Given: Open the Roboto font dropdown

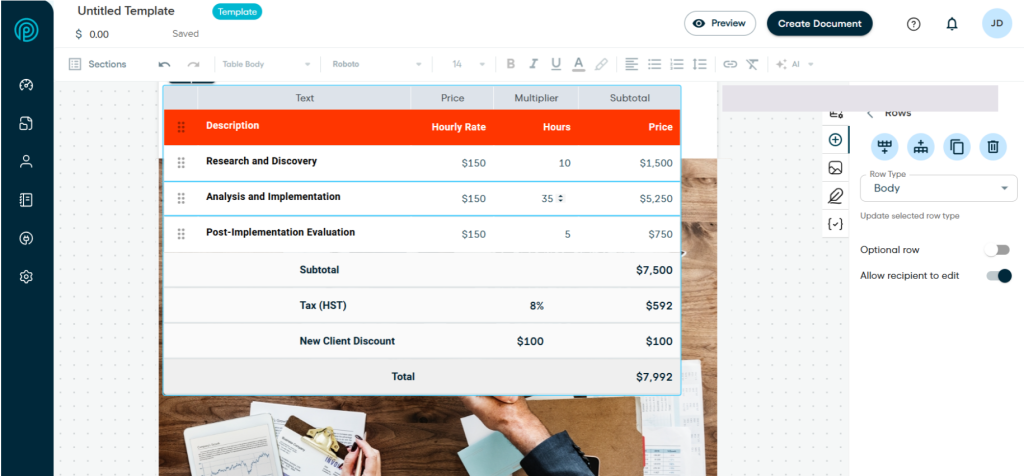Looking at the screenshot, I should point(377,64).
